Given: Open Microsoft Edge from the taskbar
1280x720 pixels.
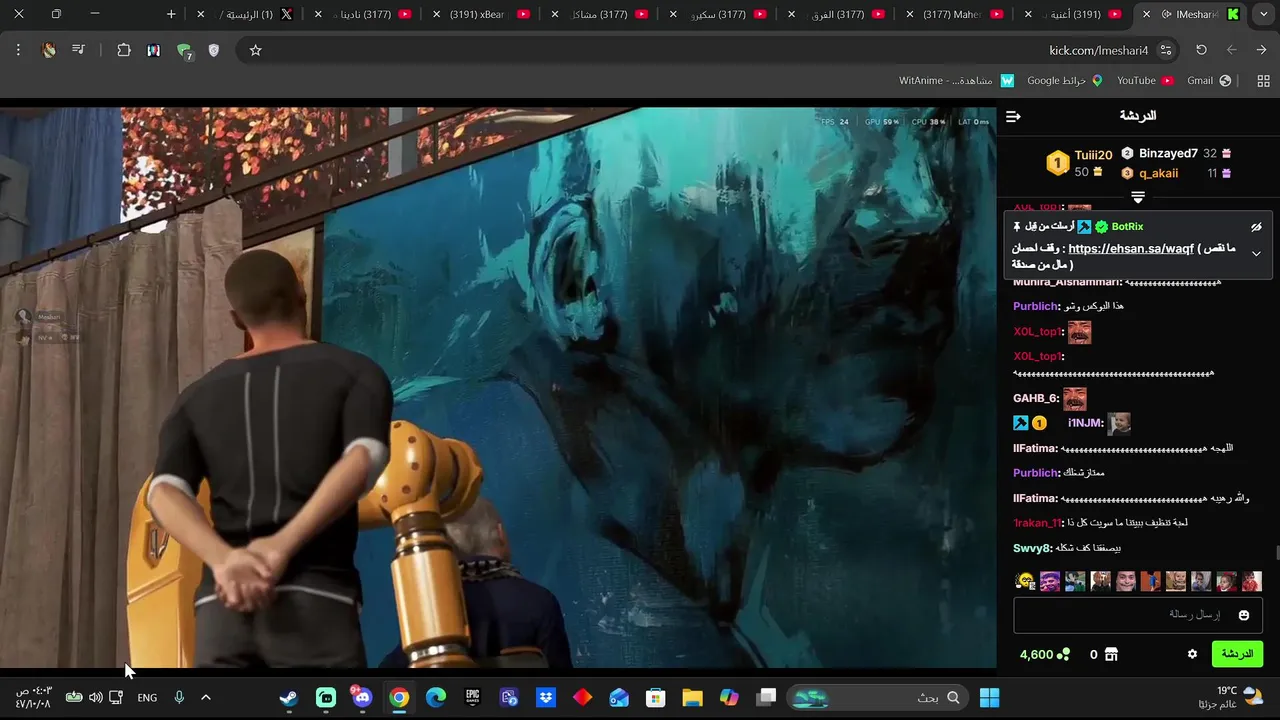Looking at the screenshot, I should pyautogui.click(x=436, y=697).
